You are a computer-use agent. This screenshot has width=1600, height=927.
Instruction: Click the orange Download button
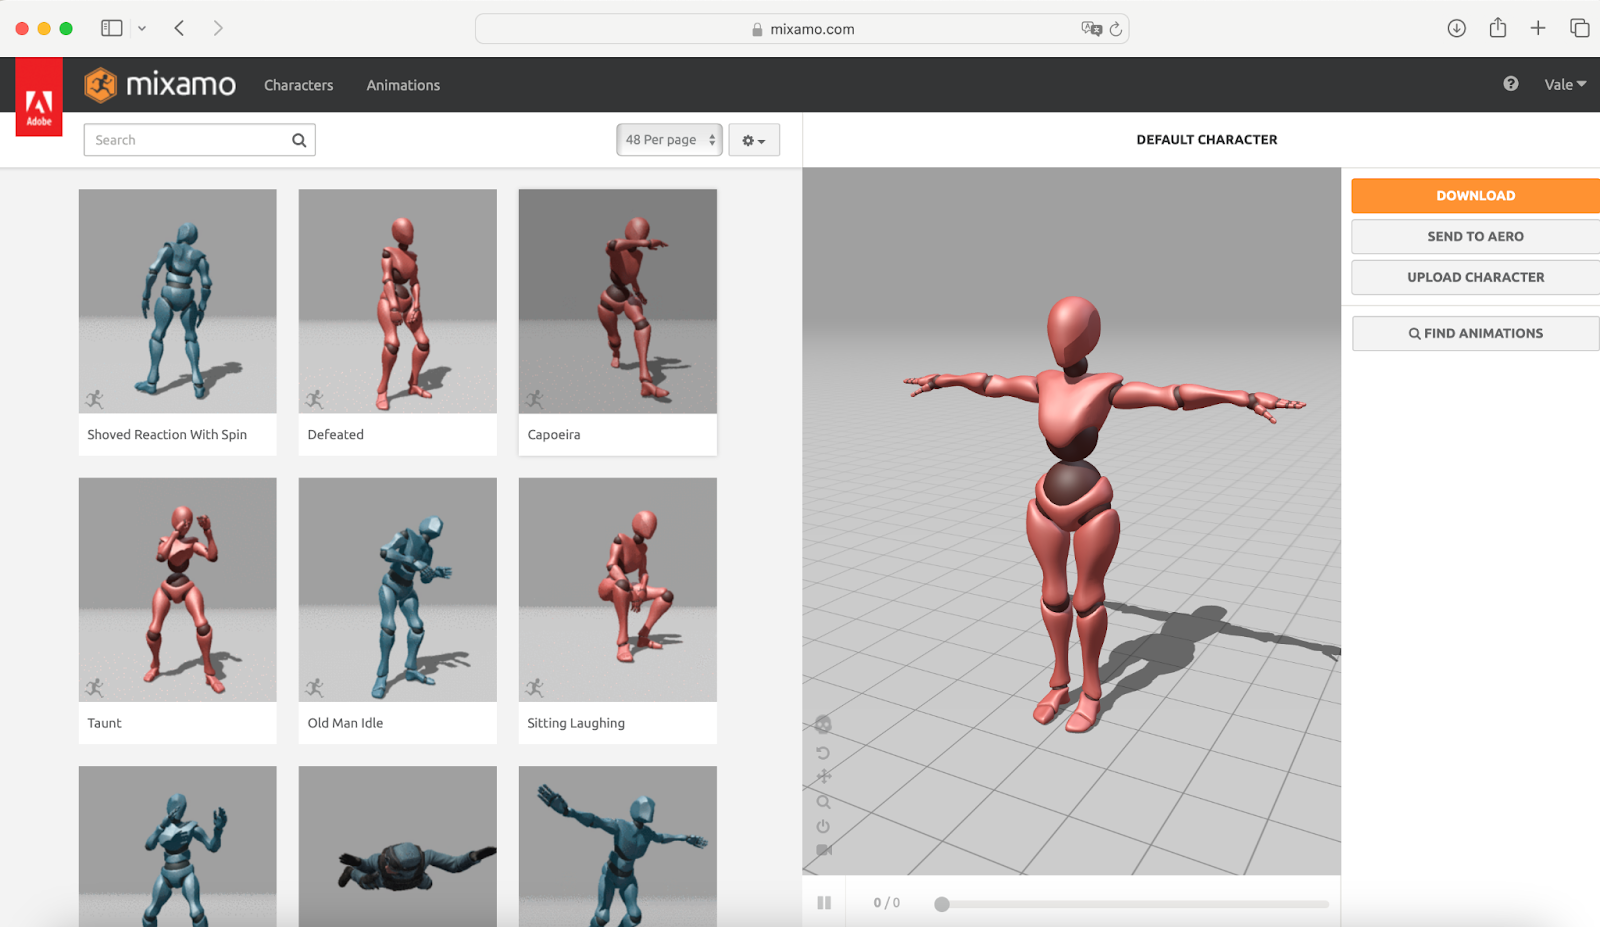[1475, 196]
